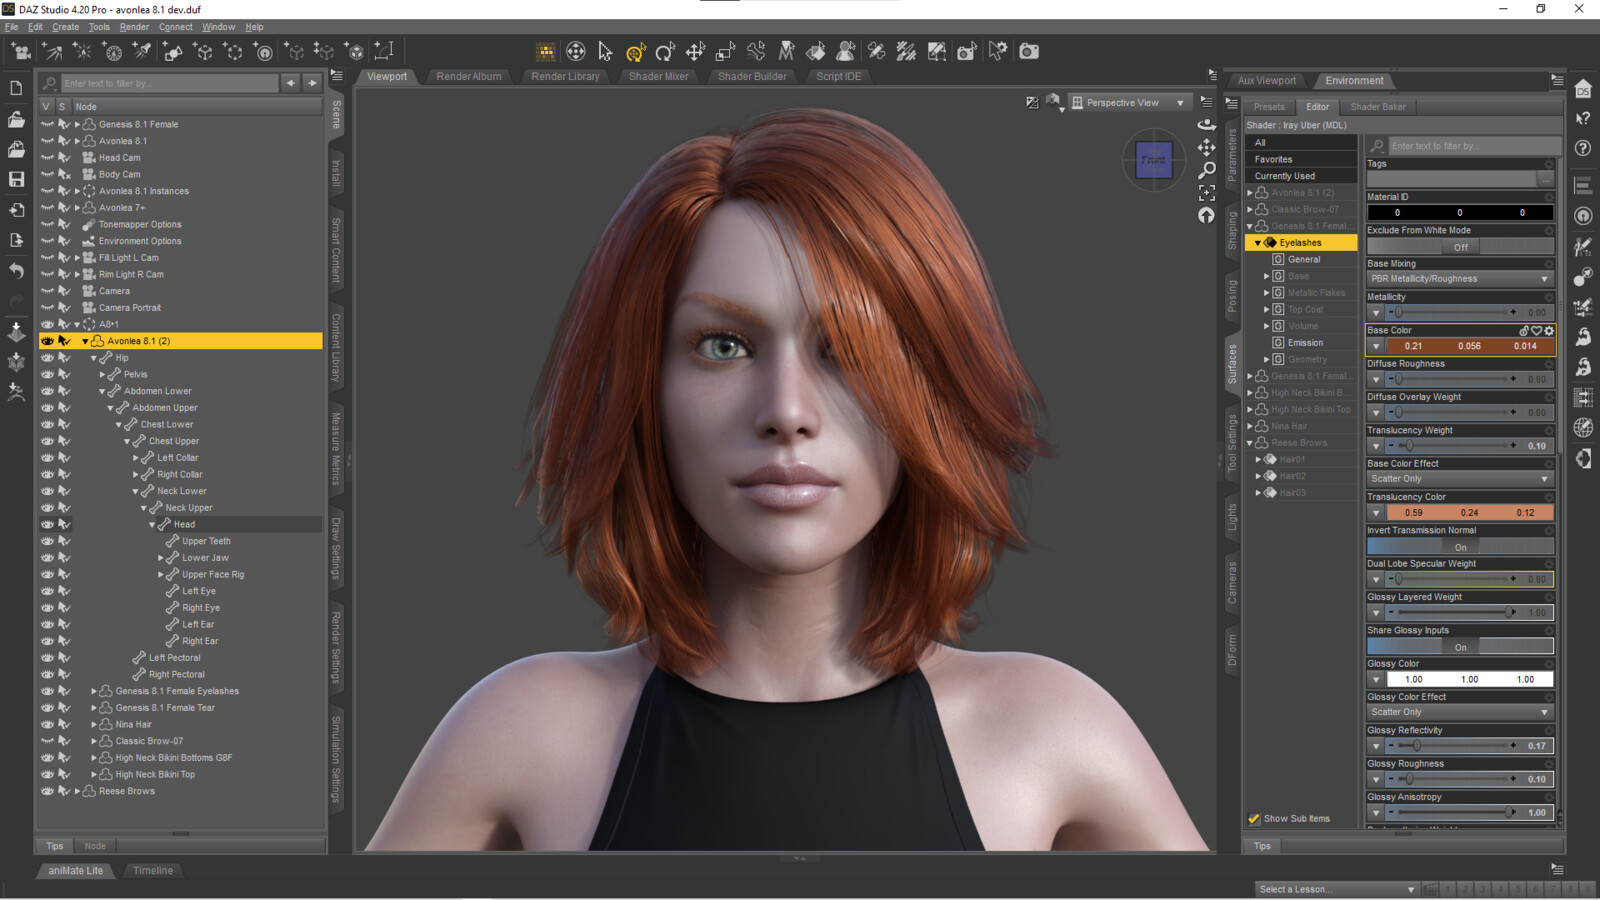Reset the viewport camera with up-arrow icon
The width and height of the screenshot is (1600, 900).
click(x=1207, y=216)
